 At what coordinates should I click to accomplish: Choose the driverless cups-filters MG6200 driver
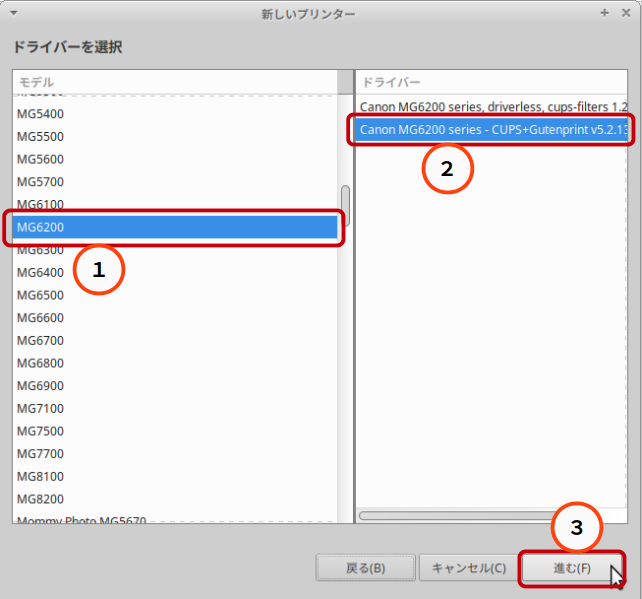point(491,107)
